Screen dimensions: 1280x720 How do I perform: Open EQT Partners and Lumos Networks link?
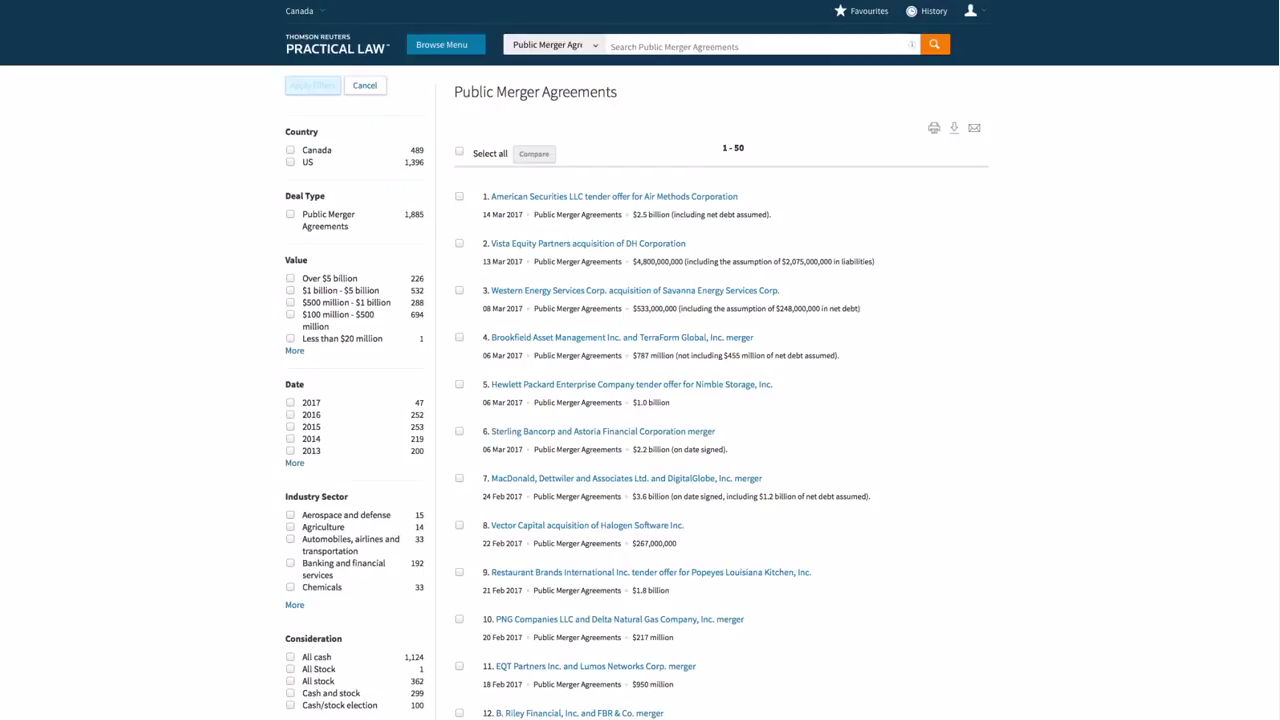tap(596, 667)
